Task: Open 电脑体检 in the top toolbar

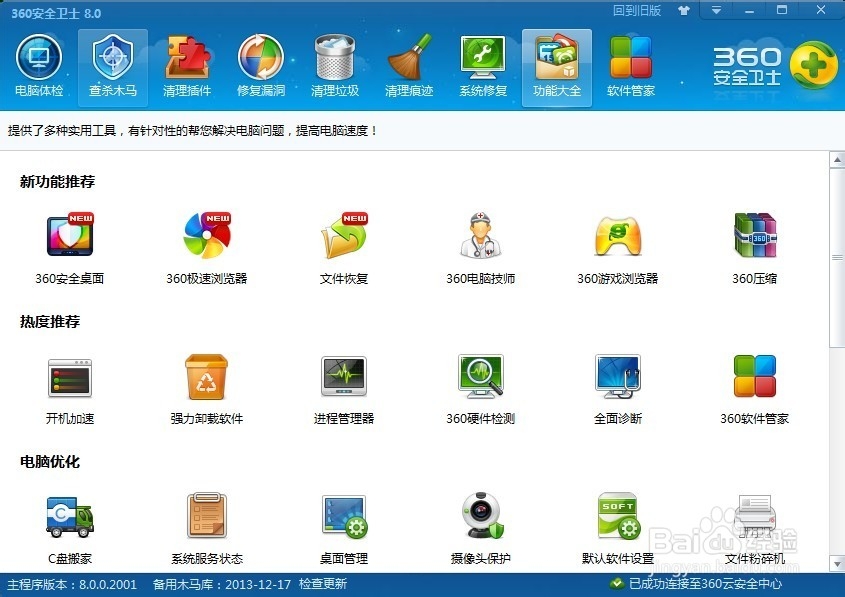Action: tap(39, 63)
